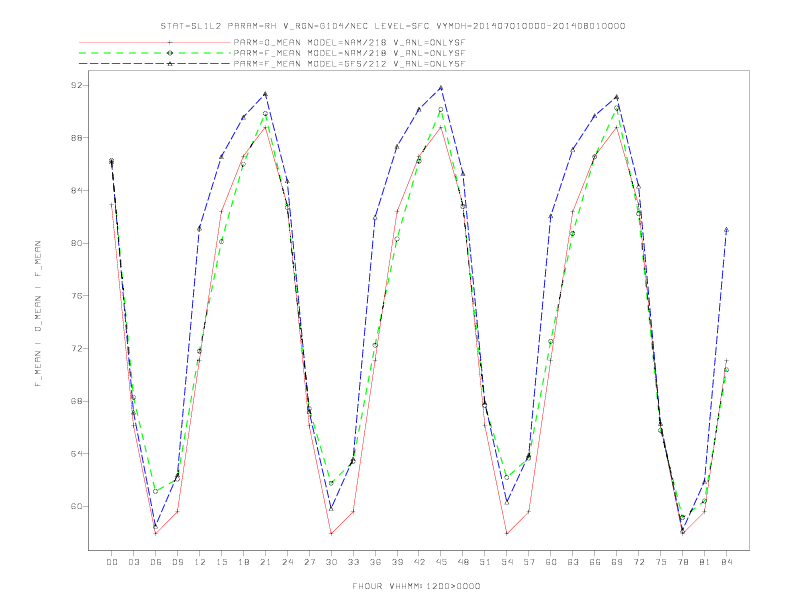Click x-axis tick label 24

(x=287, y=562)
